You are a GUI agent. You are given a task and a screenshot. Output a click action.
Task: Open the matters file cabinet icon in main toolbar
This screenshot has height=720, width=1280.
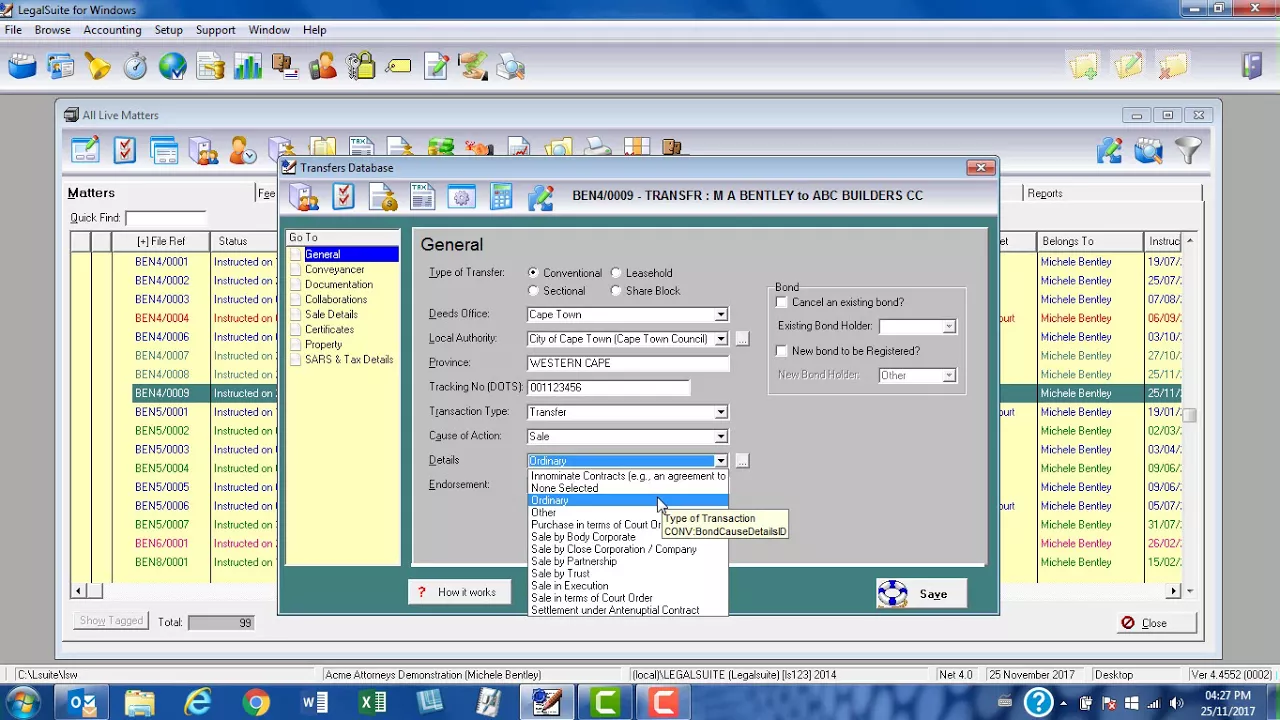pyautogui.click(x=22, y=67)
